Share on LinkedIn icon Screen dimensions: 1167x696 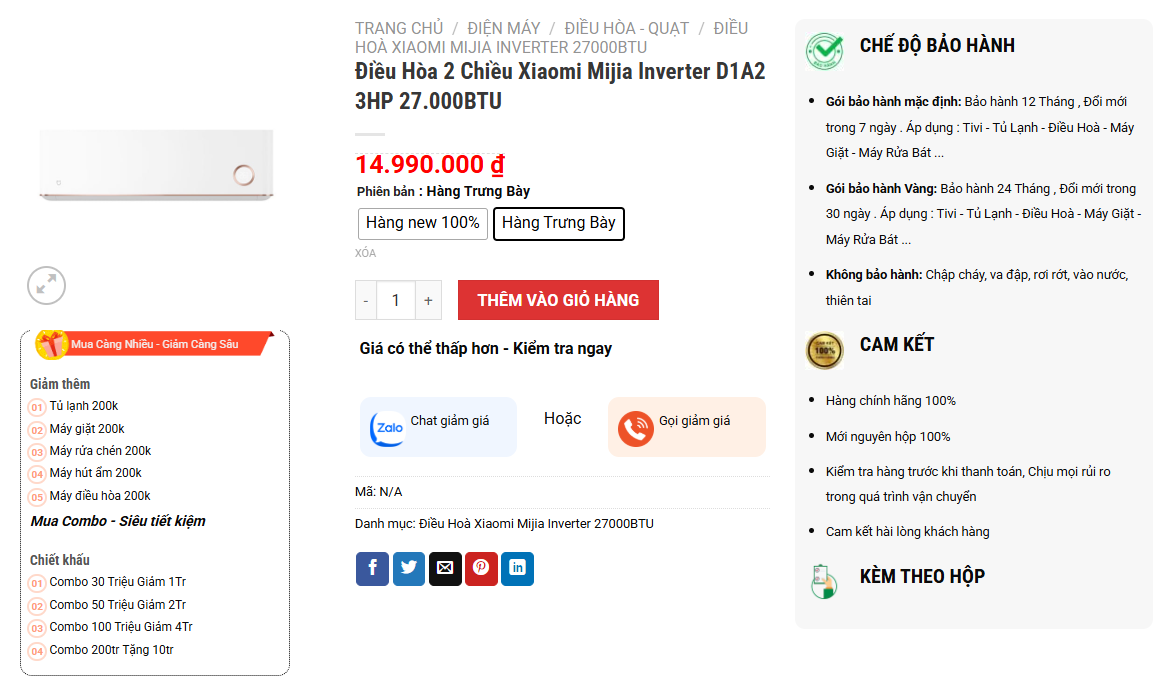[x=517, y=569]
